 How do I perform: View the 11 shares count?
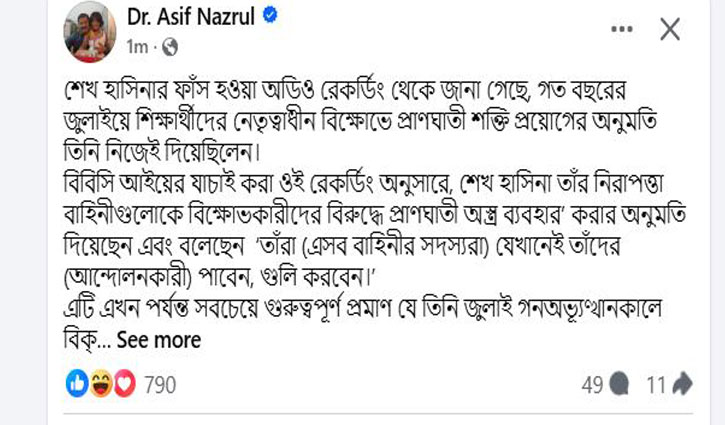pos(657,383)
